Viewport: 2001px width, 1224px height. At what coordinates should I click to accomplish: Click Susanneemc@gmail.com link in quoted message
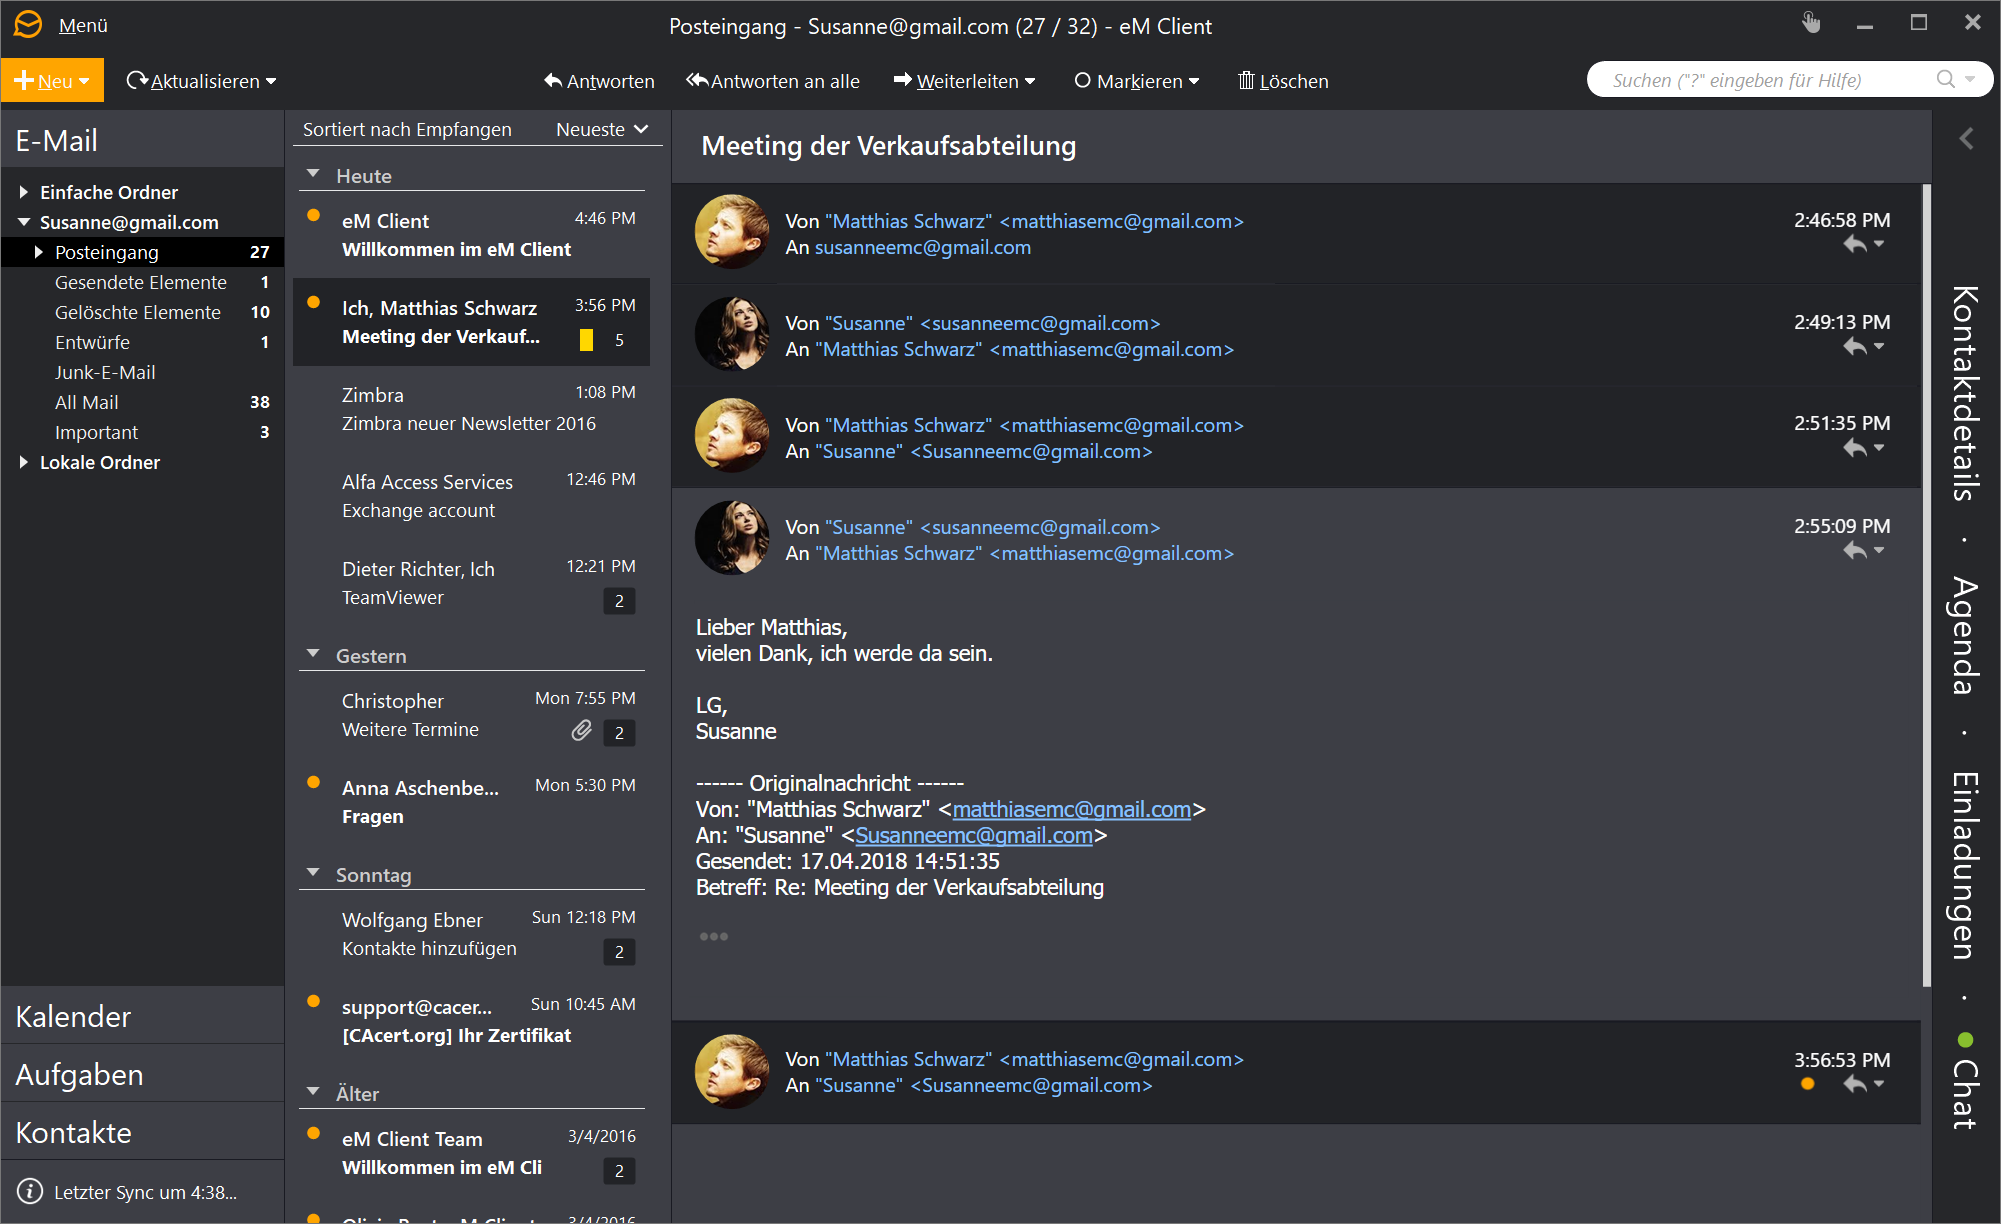click(x=973, y=835)
